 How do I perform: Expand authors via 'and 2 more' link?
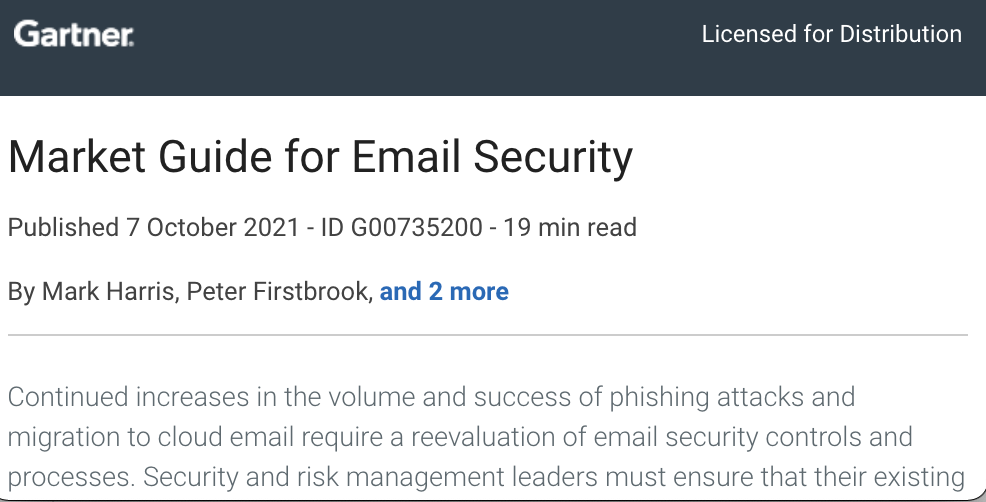444,291
